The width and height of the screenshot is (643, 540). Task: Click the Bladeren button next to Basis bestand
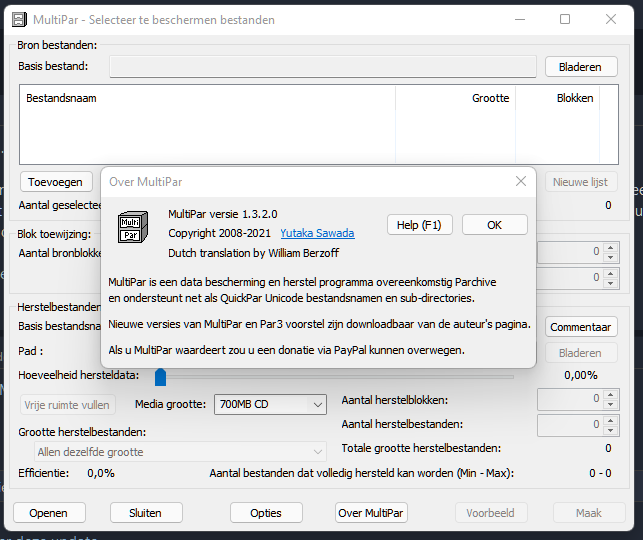pos(581,67)
